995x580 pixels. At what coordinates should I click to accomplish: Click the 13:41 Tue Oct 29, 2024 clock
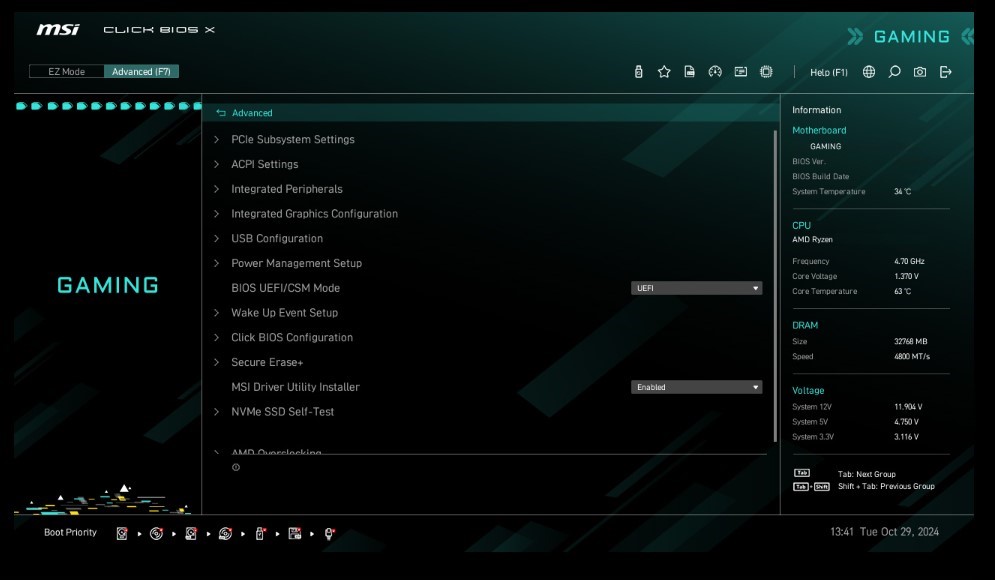[885, 532]
